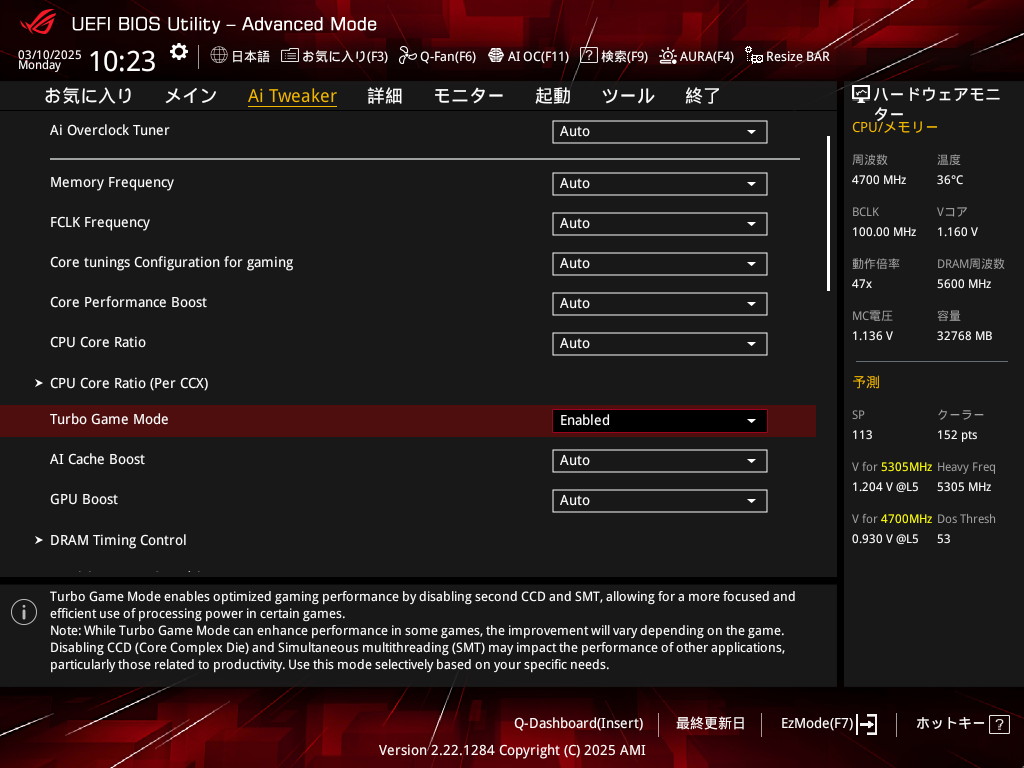Select Core Performance Boost label
This screenshot has width=1024, height=768.
click(x=128, y=302)
